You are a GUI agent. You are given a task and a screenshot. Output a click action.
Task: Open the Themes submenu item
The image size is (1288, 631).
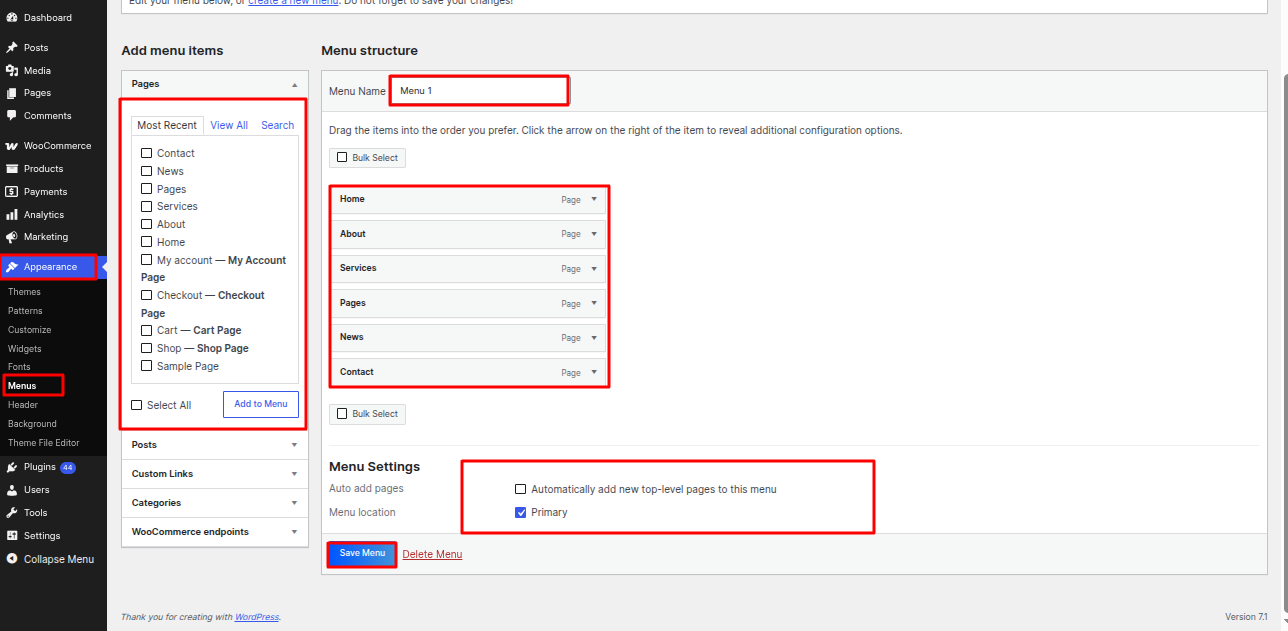coord(25,292)
